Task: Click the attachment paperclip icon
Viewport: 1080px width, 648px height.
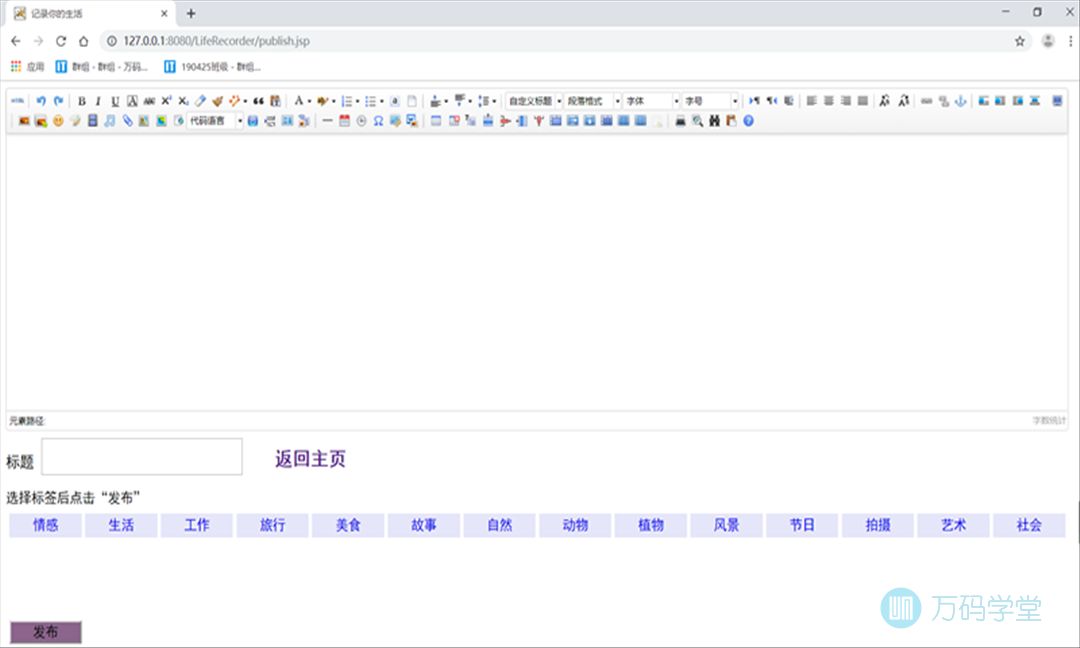Action: pos(127,121)
